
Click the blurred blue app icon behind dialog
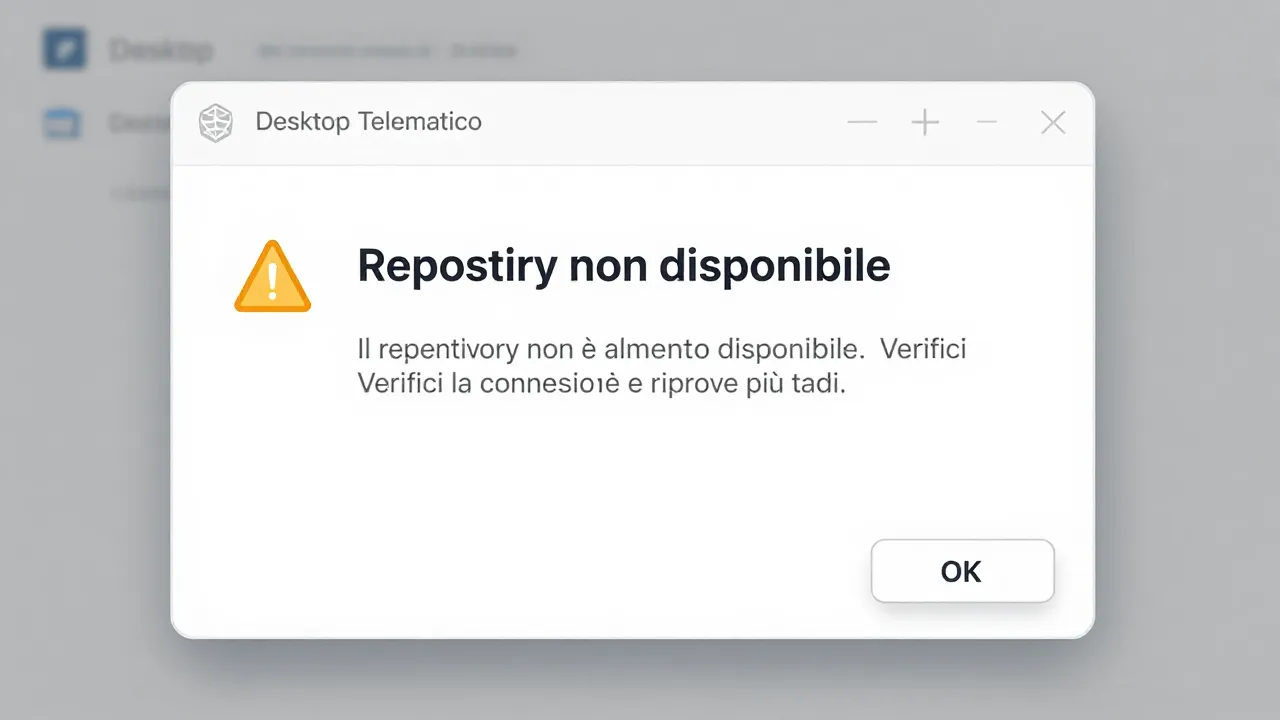click(x=65, y=48)
